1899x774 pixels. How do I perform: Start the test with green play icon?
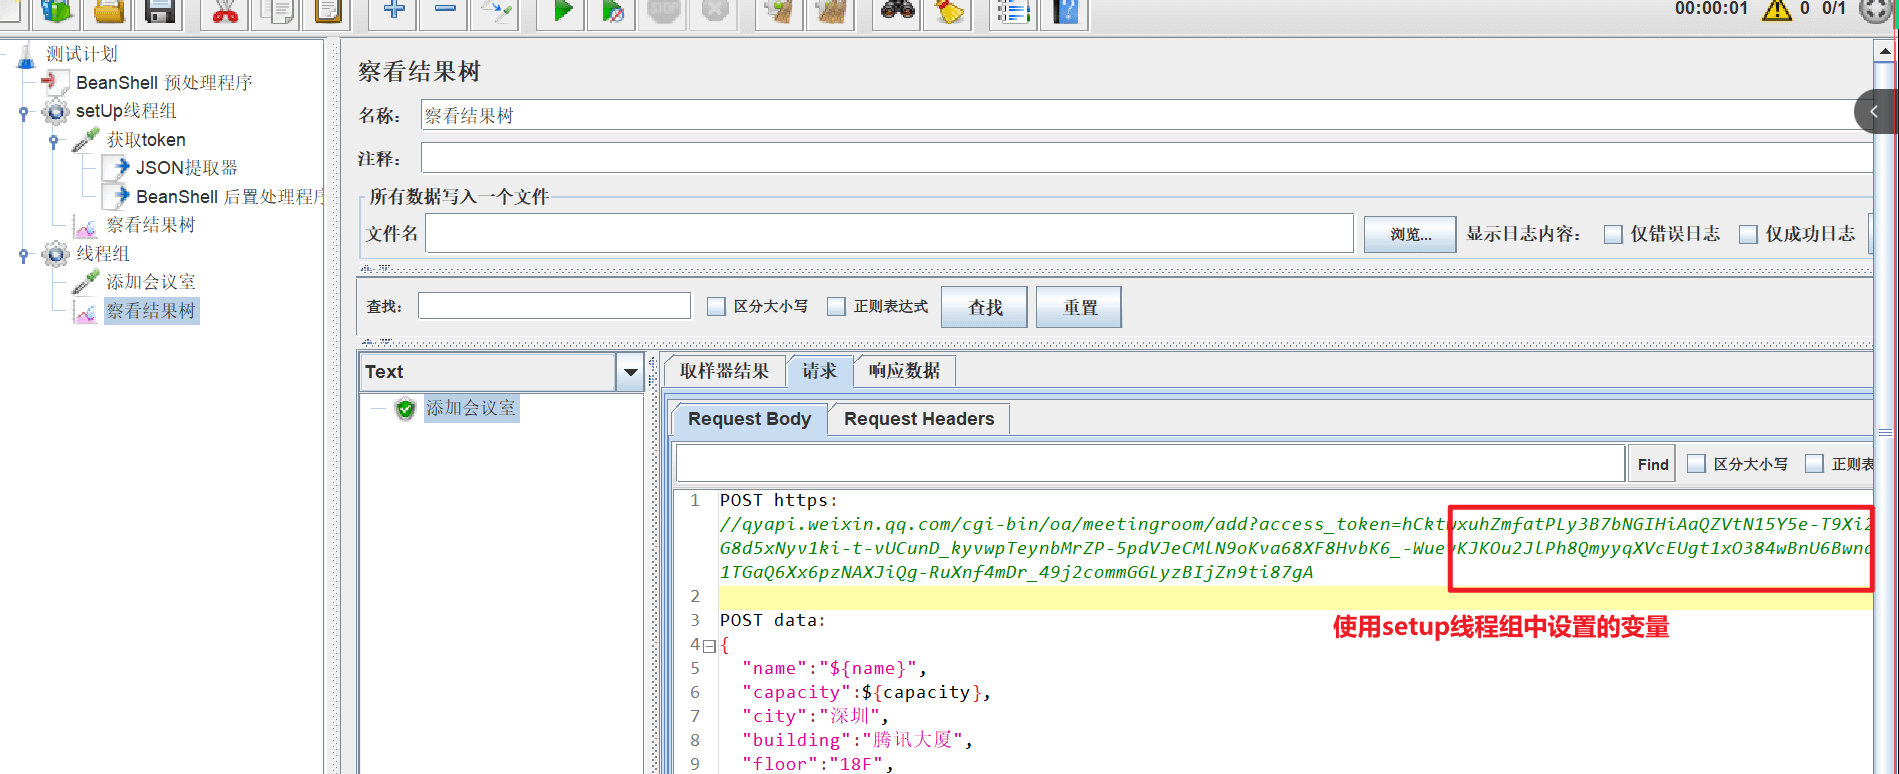point(562,11)
